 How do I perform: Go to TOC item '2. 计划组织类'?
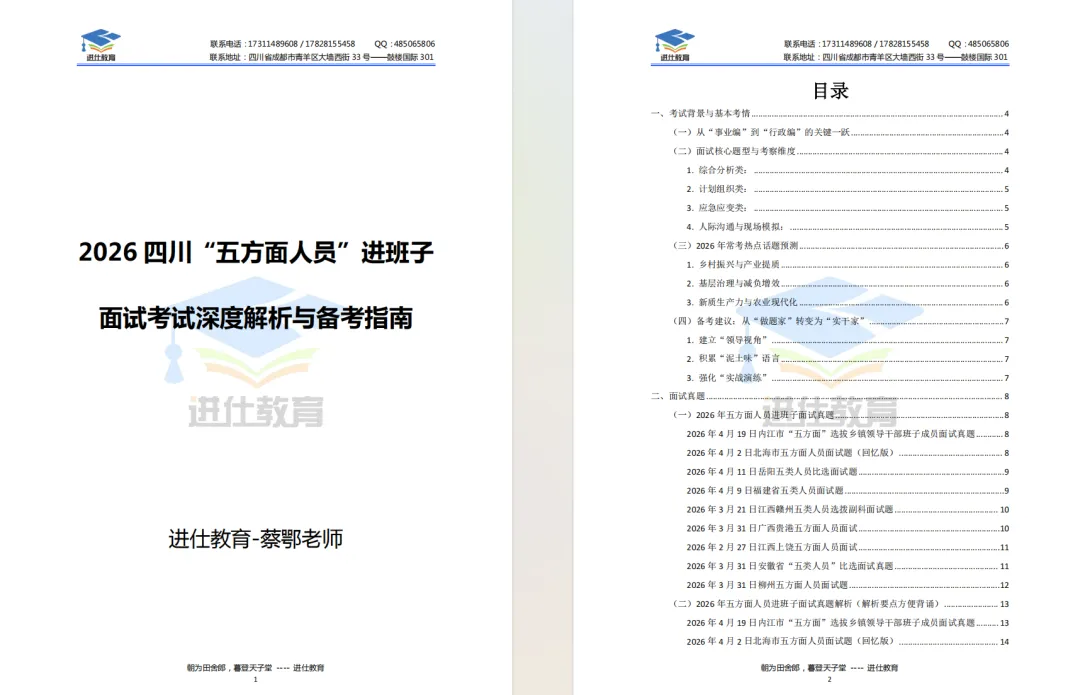(847, 189)
